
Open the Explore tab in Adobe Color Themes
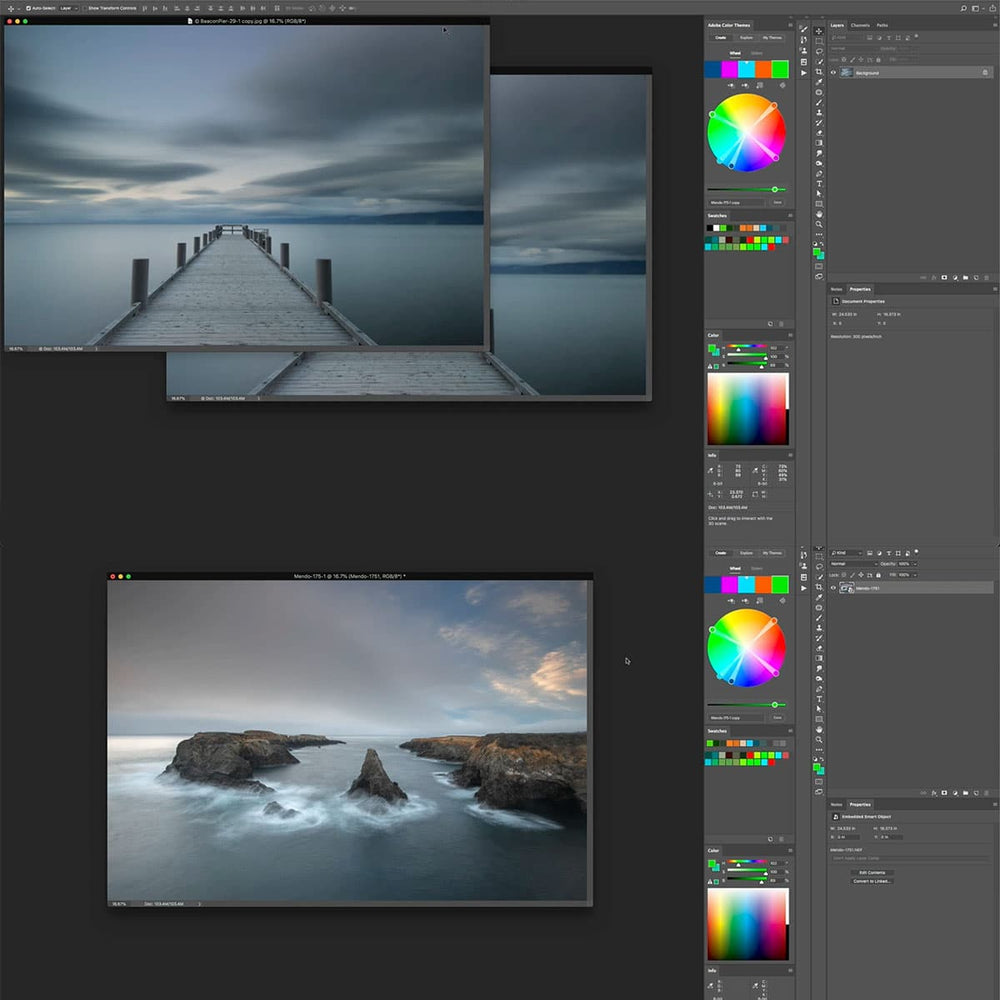pyautogui.click(x=746, y=37)
